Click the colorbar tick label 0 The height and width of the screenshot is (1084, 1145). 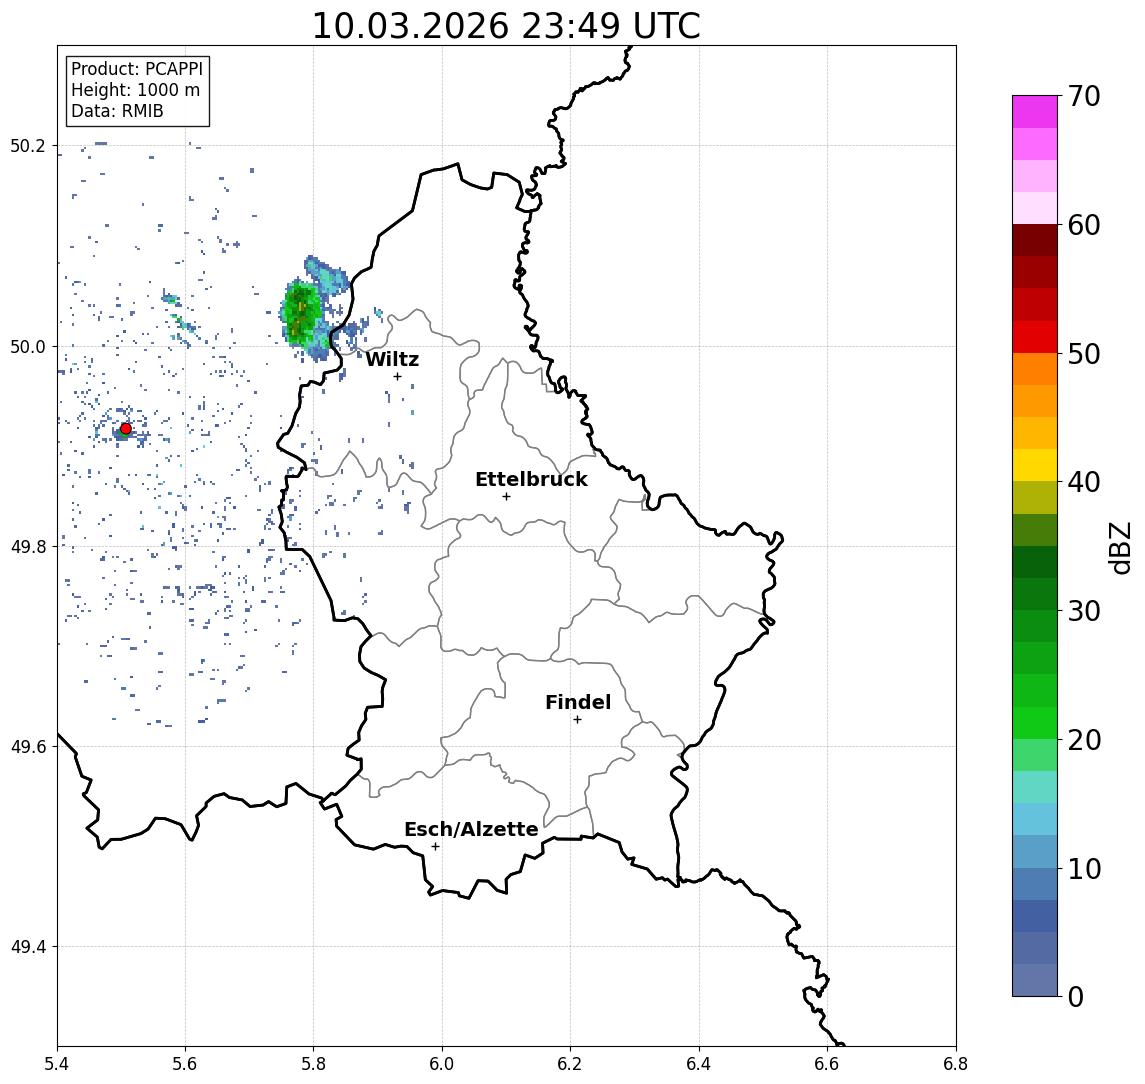[x=1076, y=996]
